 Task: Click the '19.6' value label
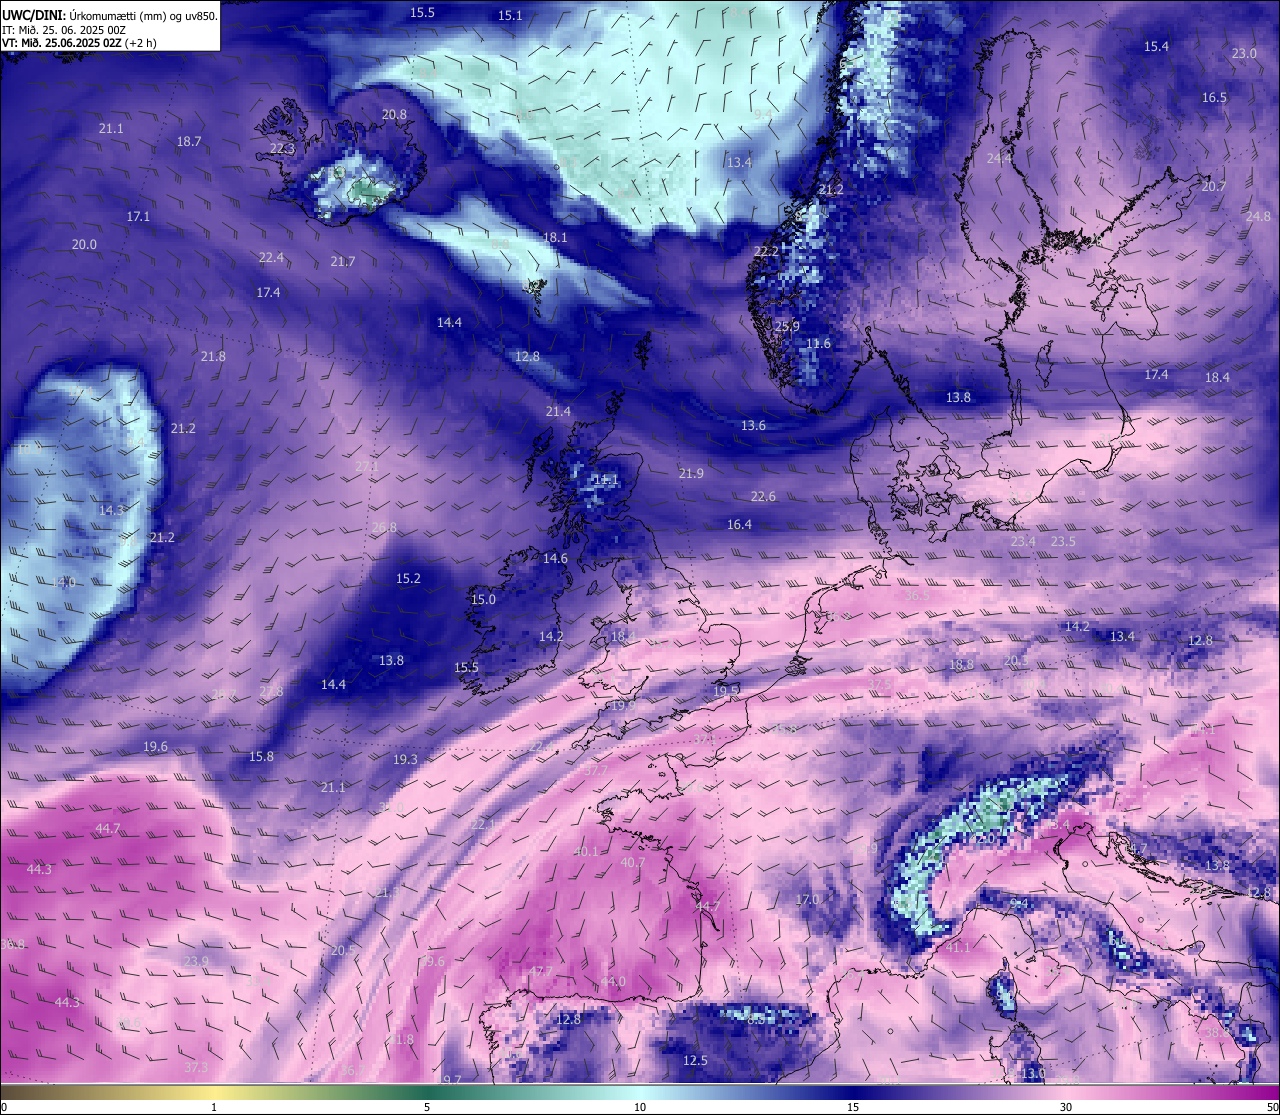point(155,746)
